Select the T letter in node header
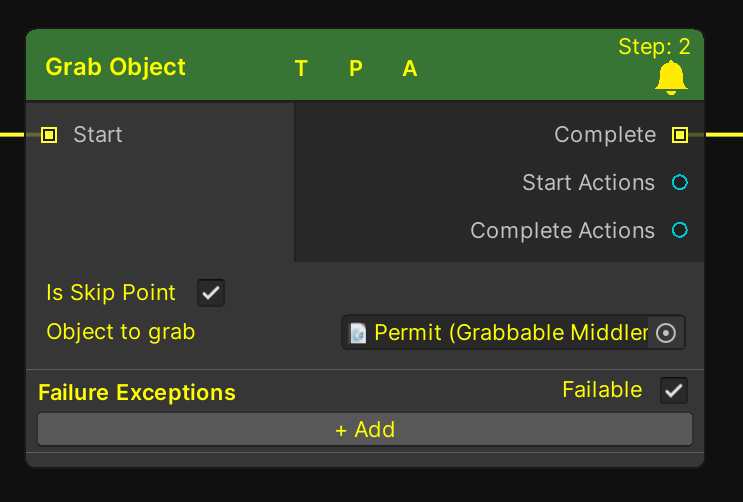The width and height of the screenshot is (743, 502). (x=301, y=69)
